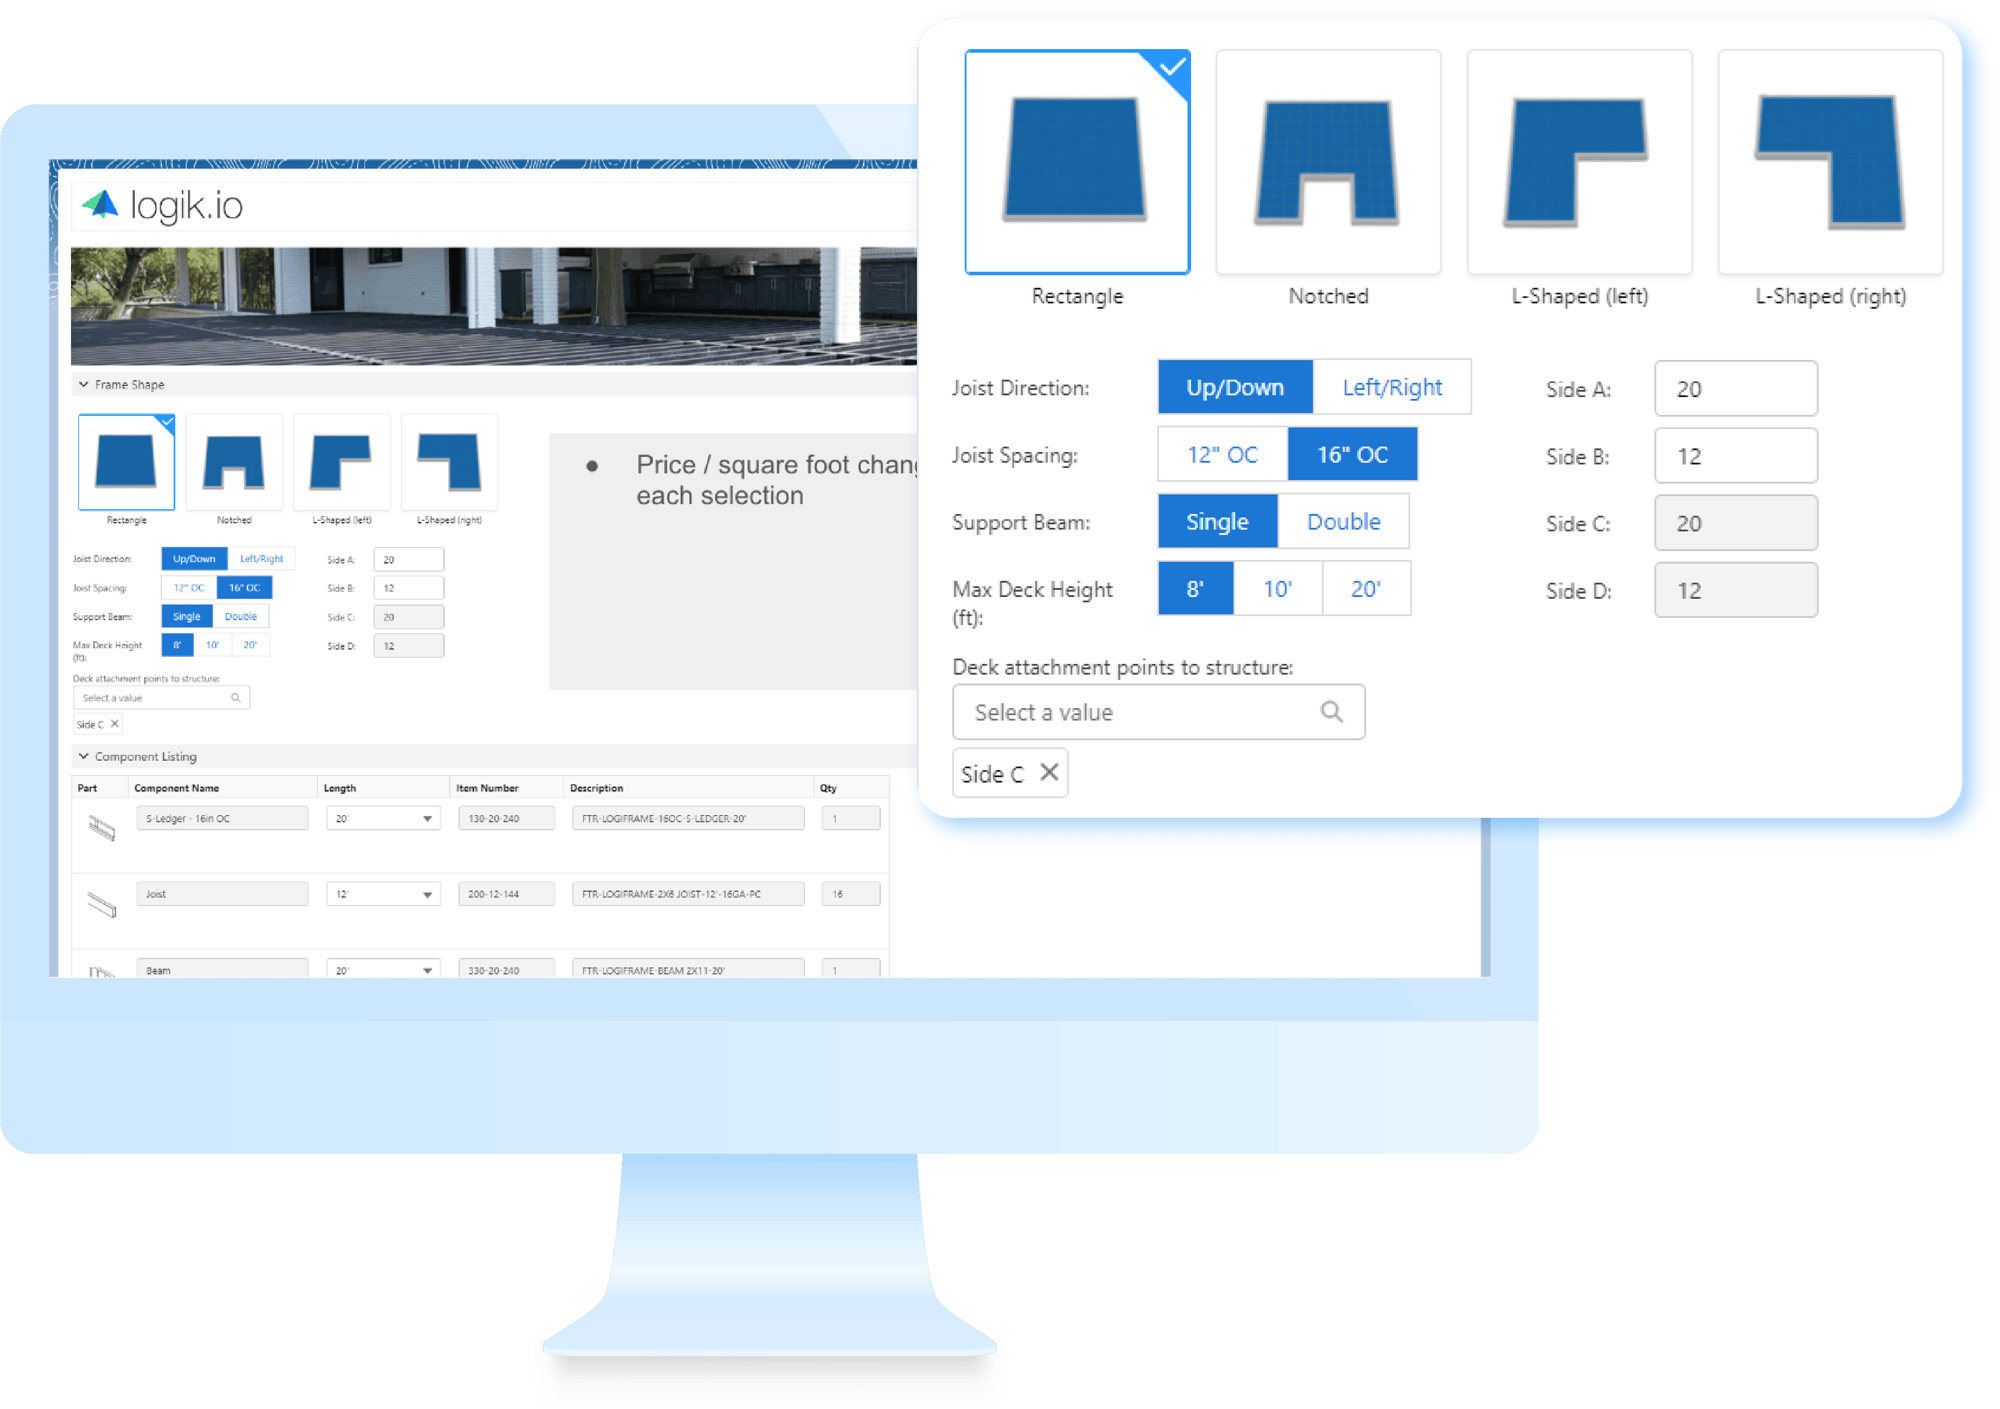
Task: Click the JOIST-12'-16GA-PC description field
Action: 688,894
